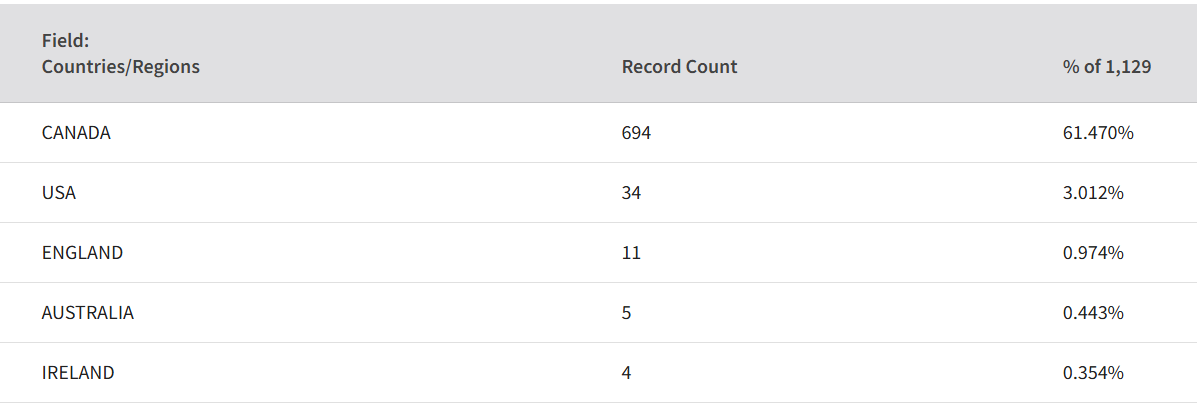Click the % of 1,129 column header

(1107, 67)
